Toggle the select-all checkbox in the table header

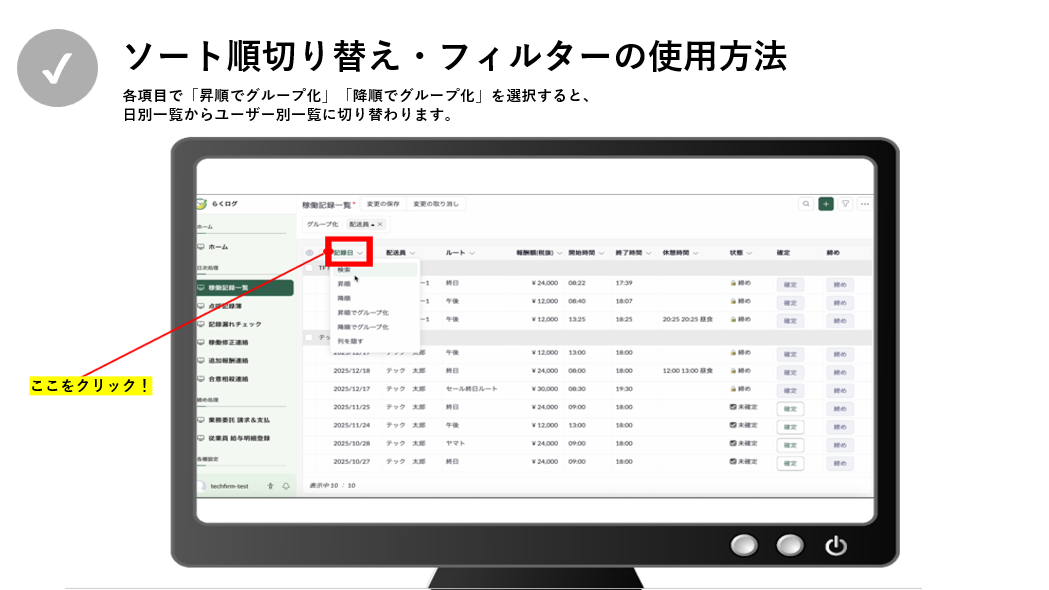[x=323, y=253]
